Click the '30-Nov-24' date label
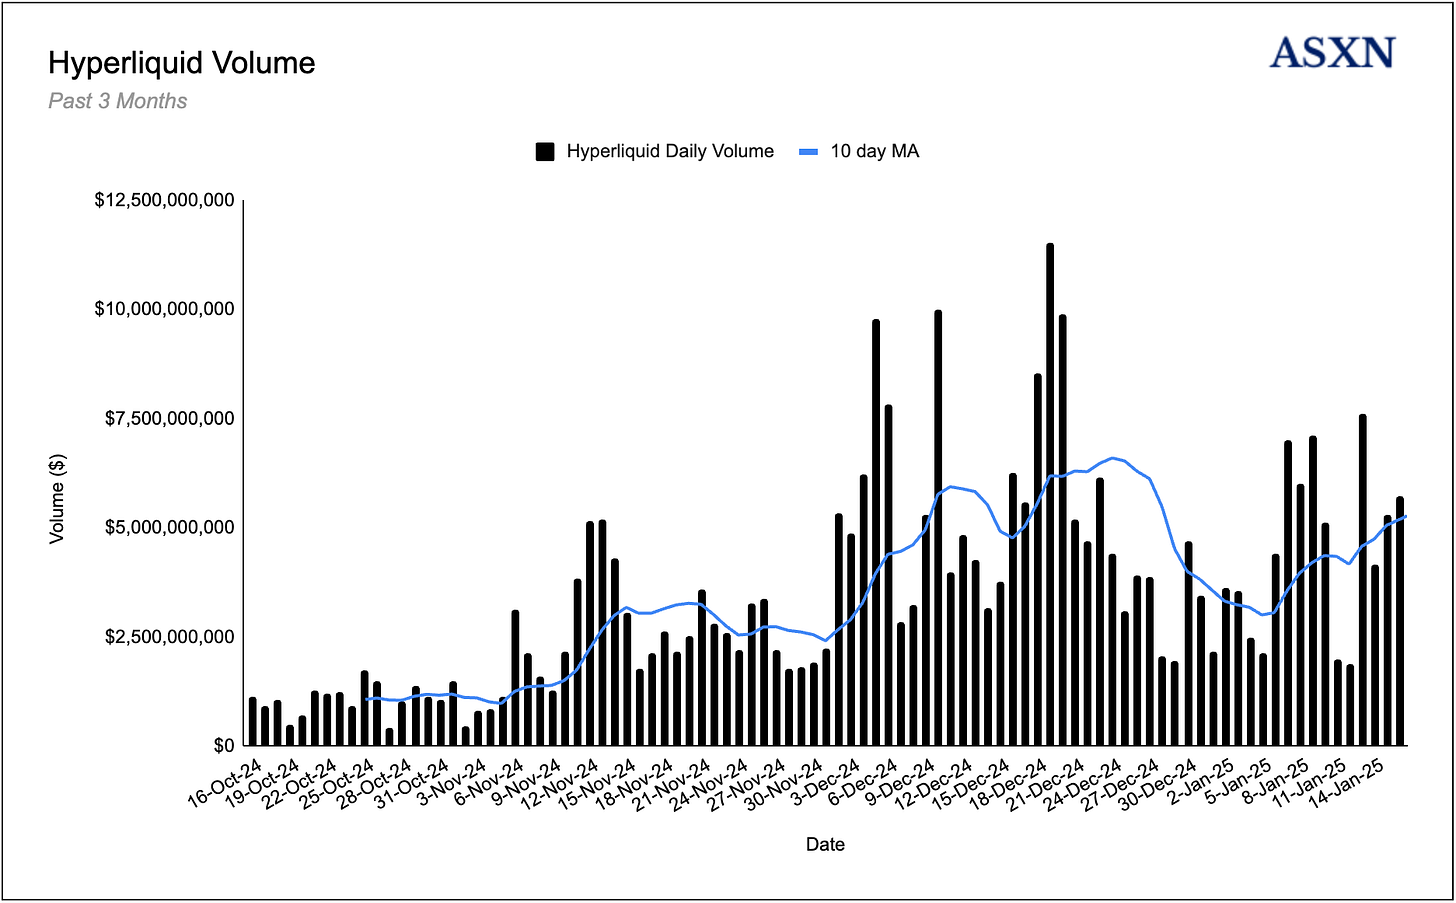The height and width of the screenshot is (903, 1456). coord(786,783)
